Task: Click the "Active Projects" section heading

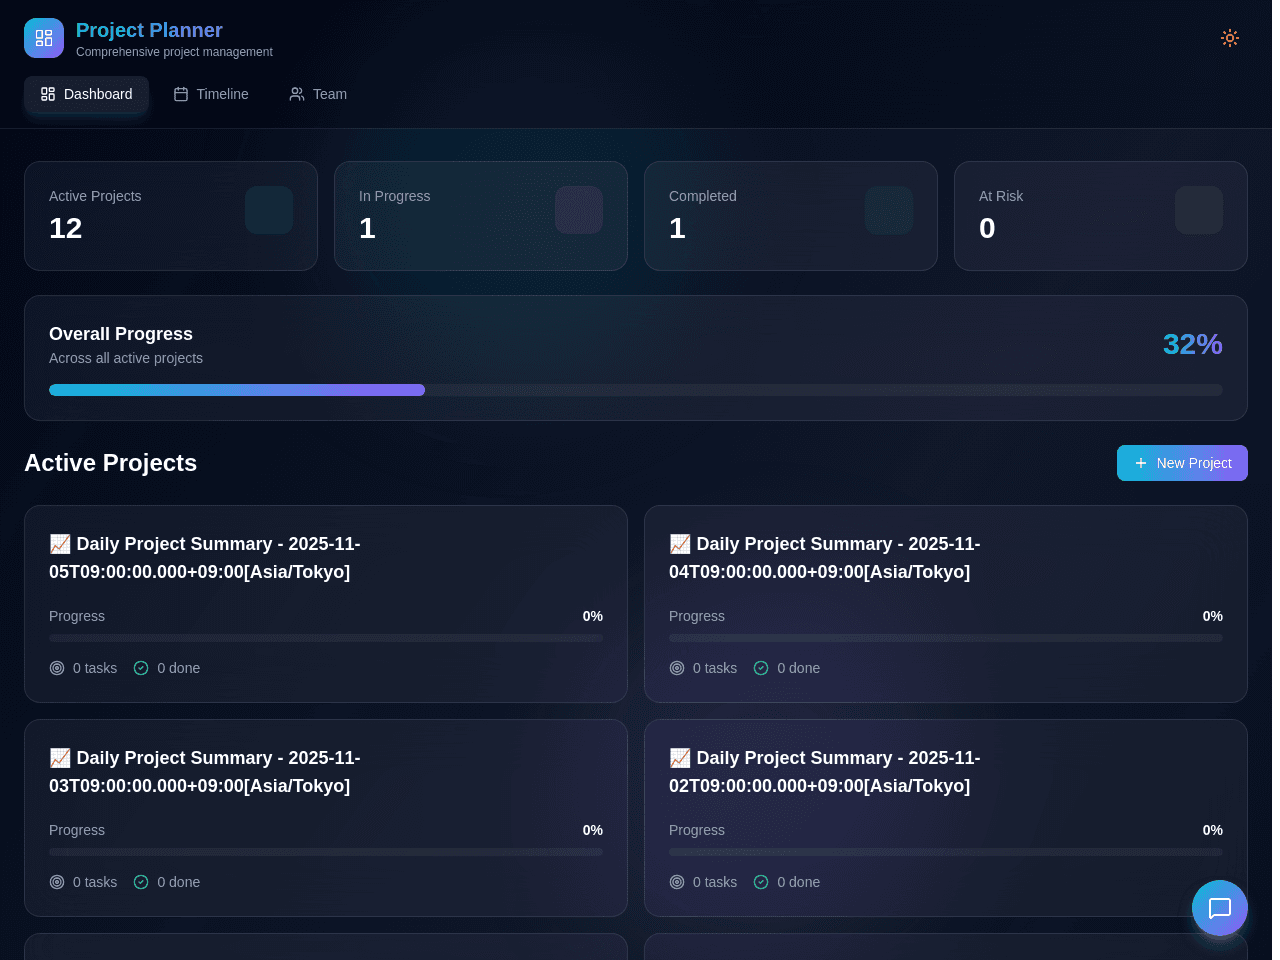Action: pyautogui.click(x=110, y=463)
